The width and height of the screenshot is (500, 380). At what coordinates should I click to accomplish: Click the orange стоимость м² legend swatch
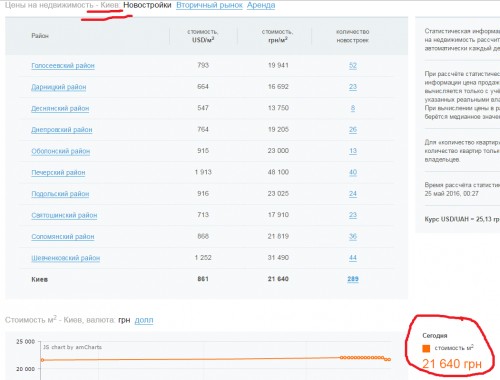click(x=426, y=348)
